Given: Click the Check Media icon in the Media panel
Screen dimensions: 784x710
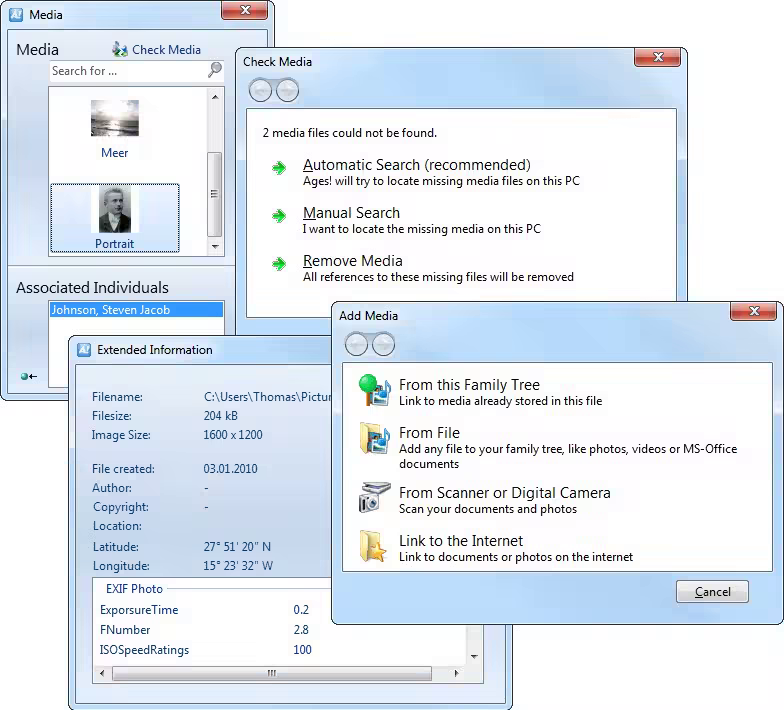Looking at the screenshot, I should [x=120, y=50].
